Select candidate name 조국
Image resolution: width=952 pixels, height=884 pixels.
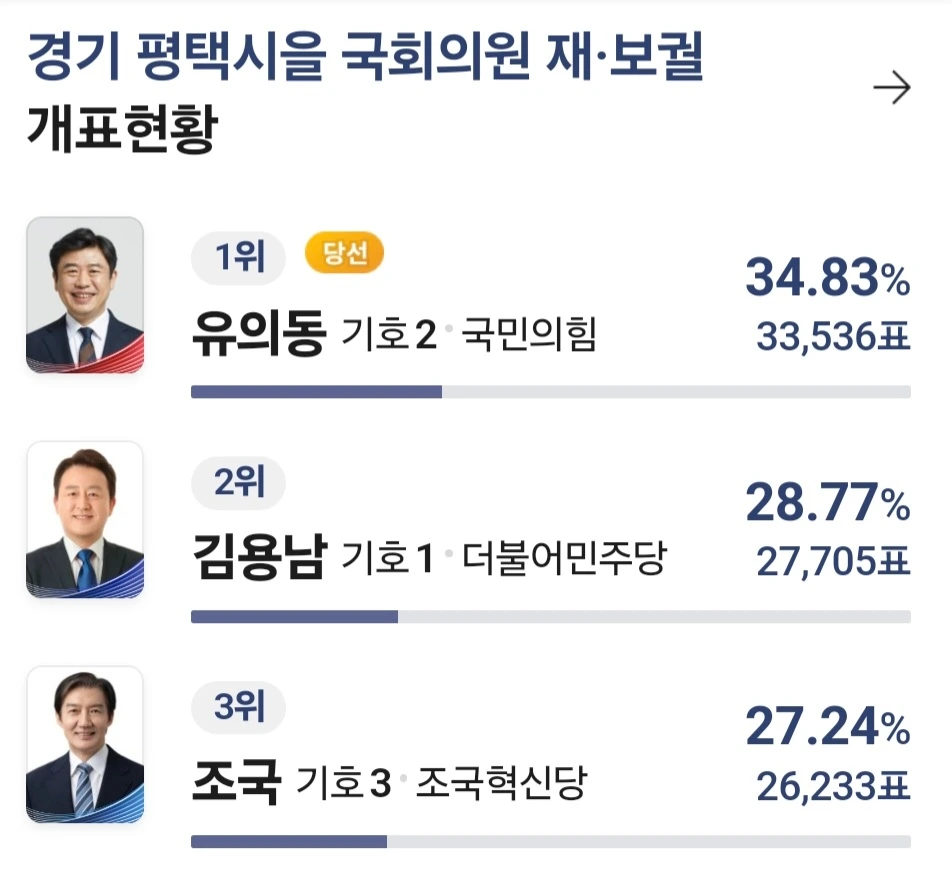pos(237,782)
